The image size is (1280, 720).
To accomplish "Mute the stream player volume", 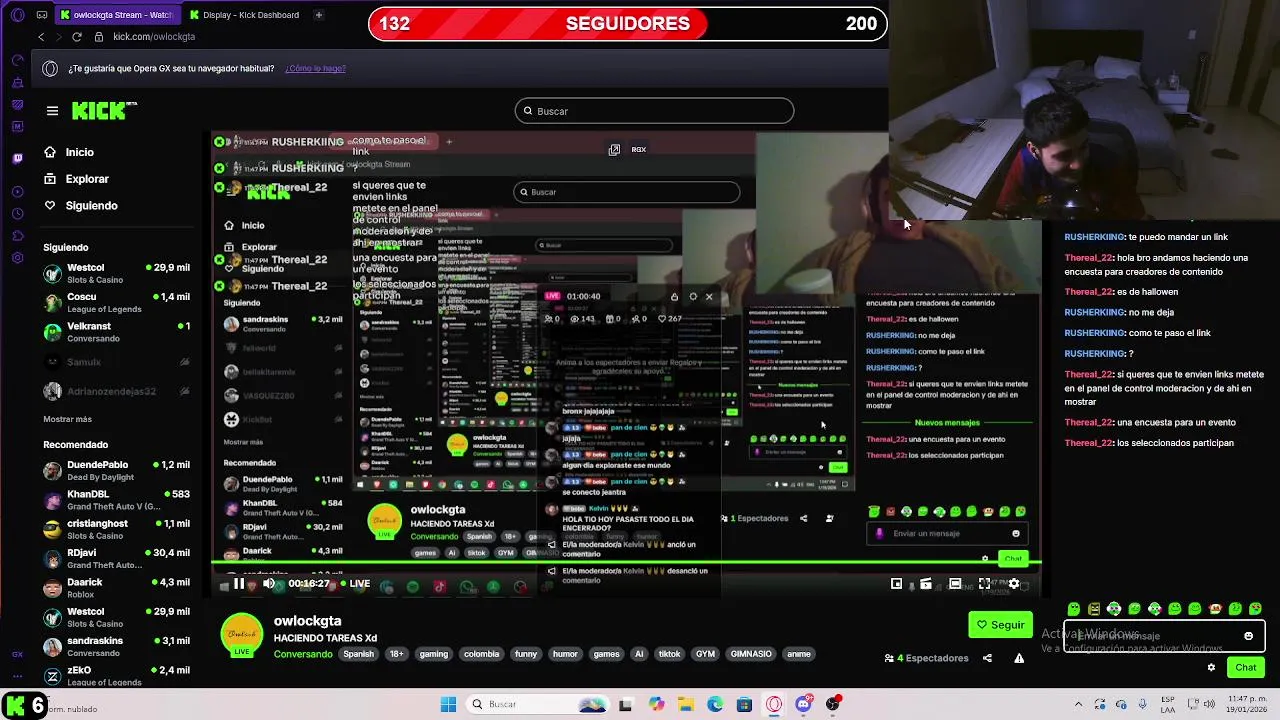I will click(268, 584).
